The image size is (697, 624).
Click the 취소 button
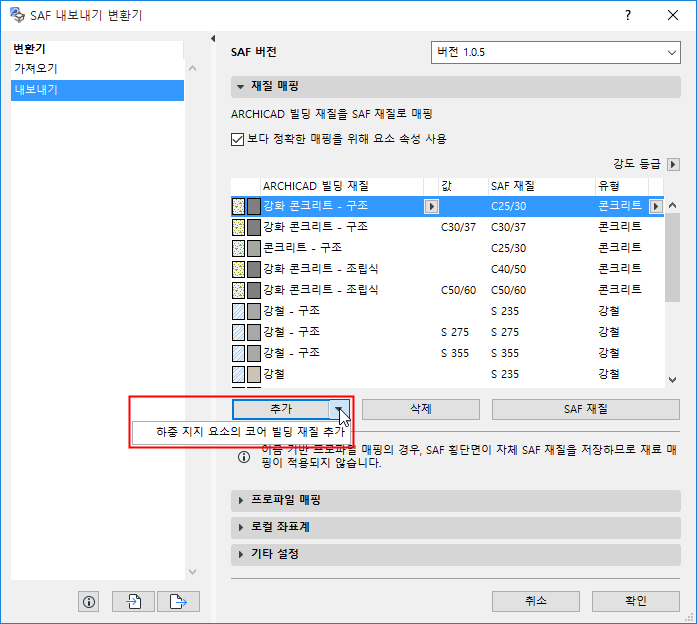[x=536, y=601]
